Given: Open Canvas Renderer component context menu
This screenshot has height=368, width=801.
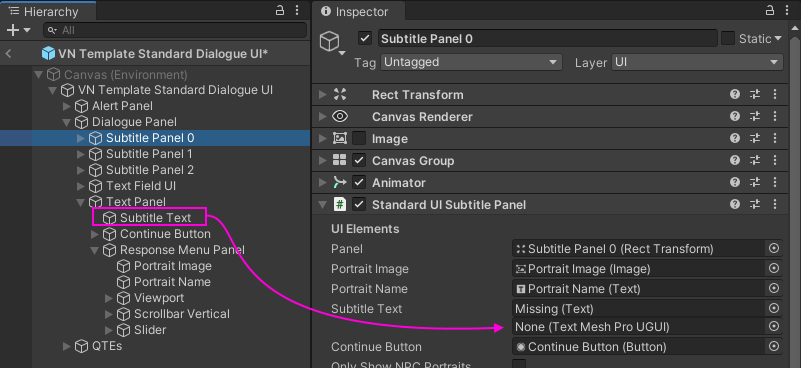Looking at the screenshot, I should [774, 117].
